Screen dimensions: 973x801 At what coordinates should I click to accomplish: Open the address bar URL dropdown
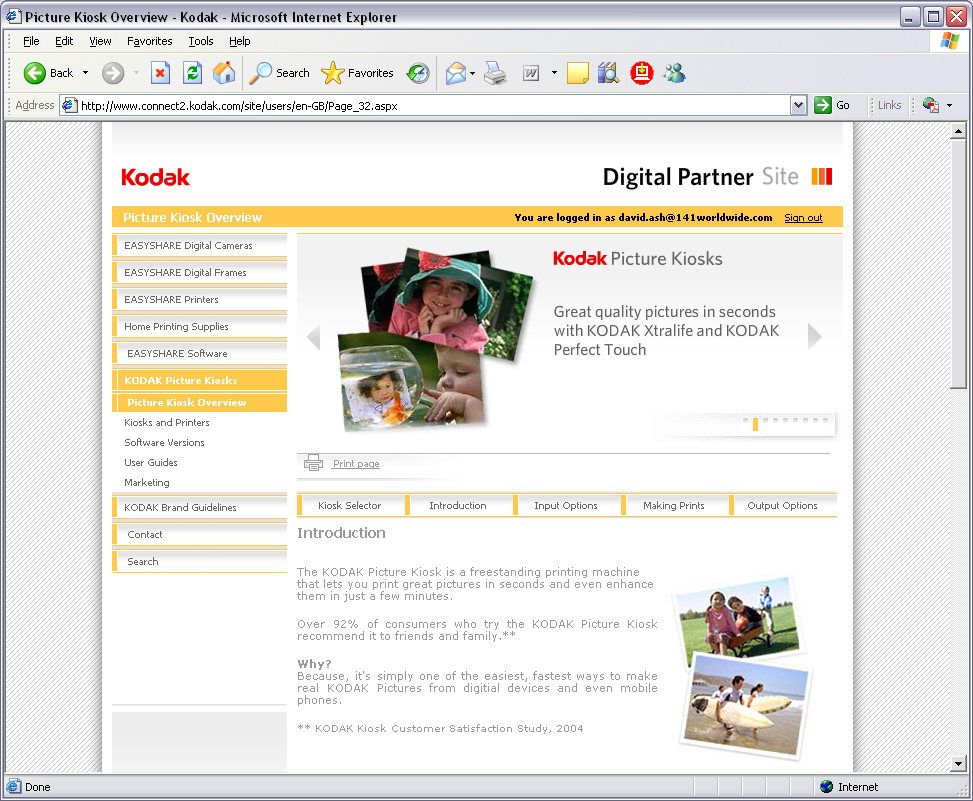799,105
